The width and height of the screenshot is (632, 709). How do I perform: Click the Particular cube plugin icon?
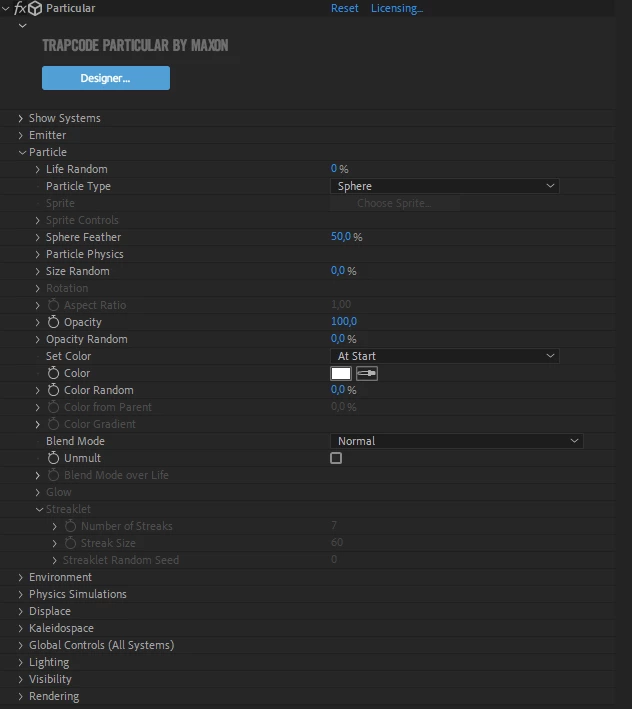click(35, 8)
